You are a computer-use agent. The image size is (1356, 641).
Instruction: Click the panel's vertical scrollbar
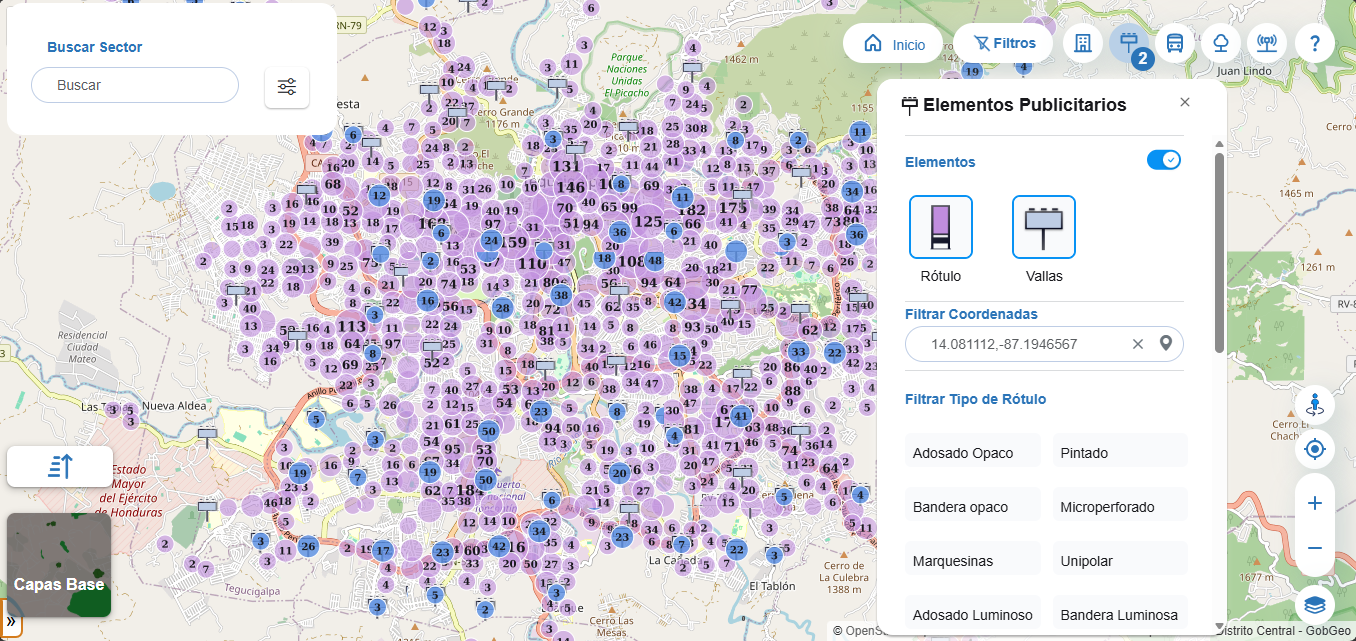pyautogui.click(x=1219, y=250)
